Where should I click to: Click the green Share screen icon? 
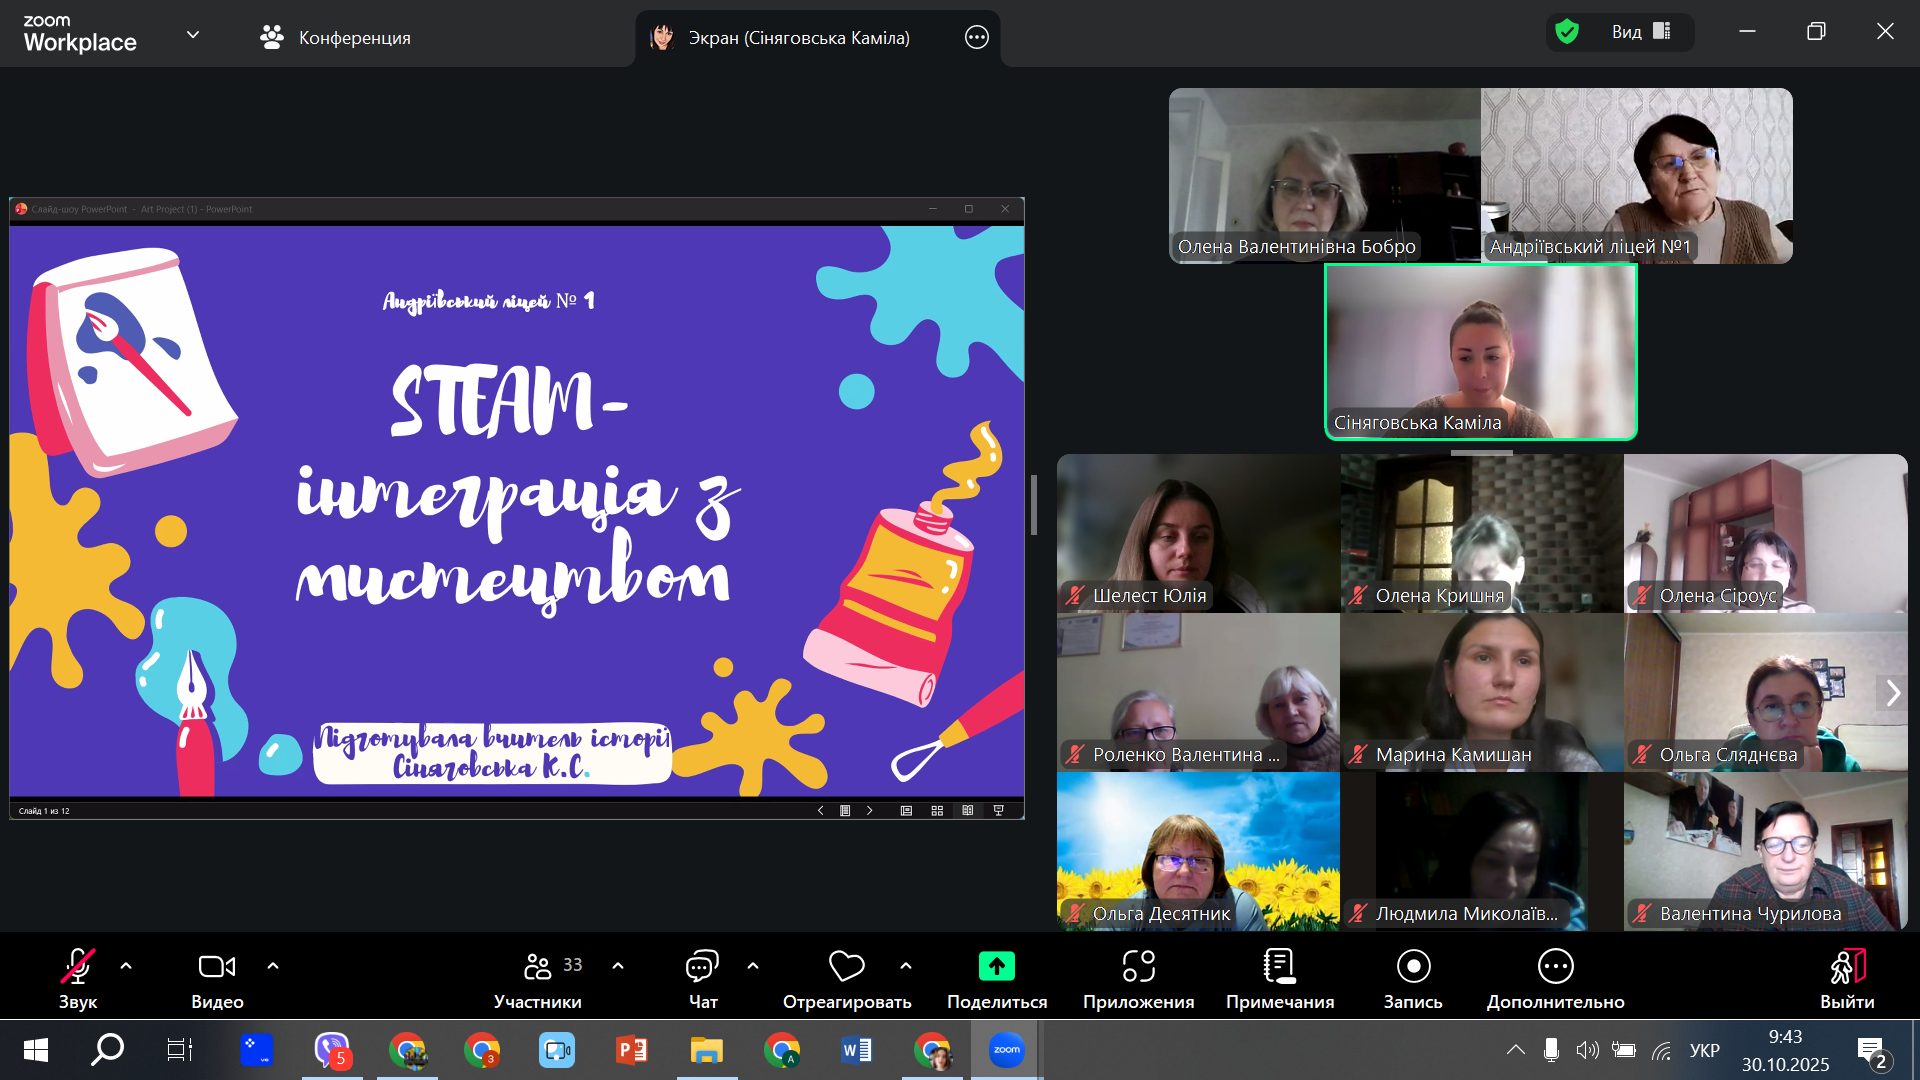[x=996, y=967]
